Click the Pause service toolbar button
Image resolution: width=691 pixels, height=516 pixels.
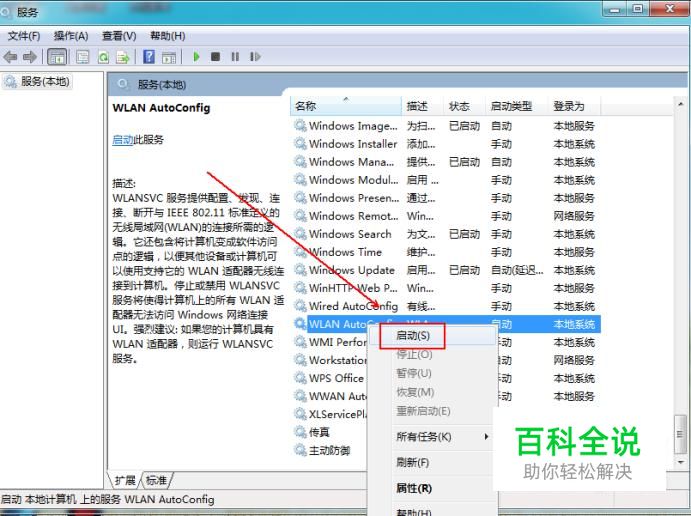point(235,56)
